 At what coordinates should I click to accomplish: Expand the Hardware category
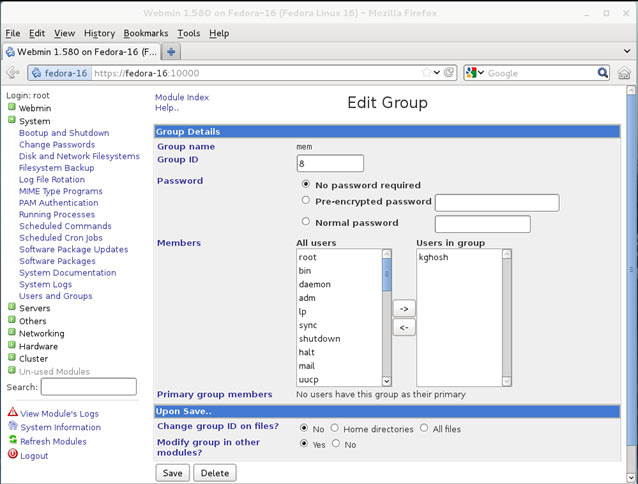pos(12,345)
